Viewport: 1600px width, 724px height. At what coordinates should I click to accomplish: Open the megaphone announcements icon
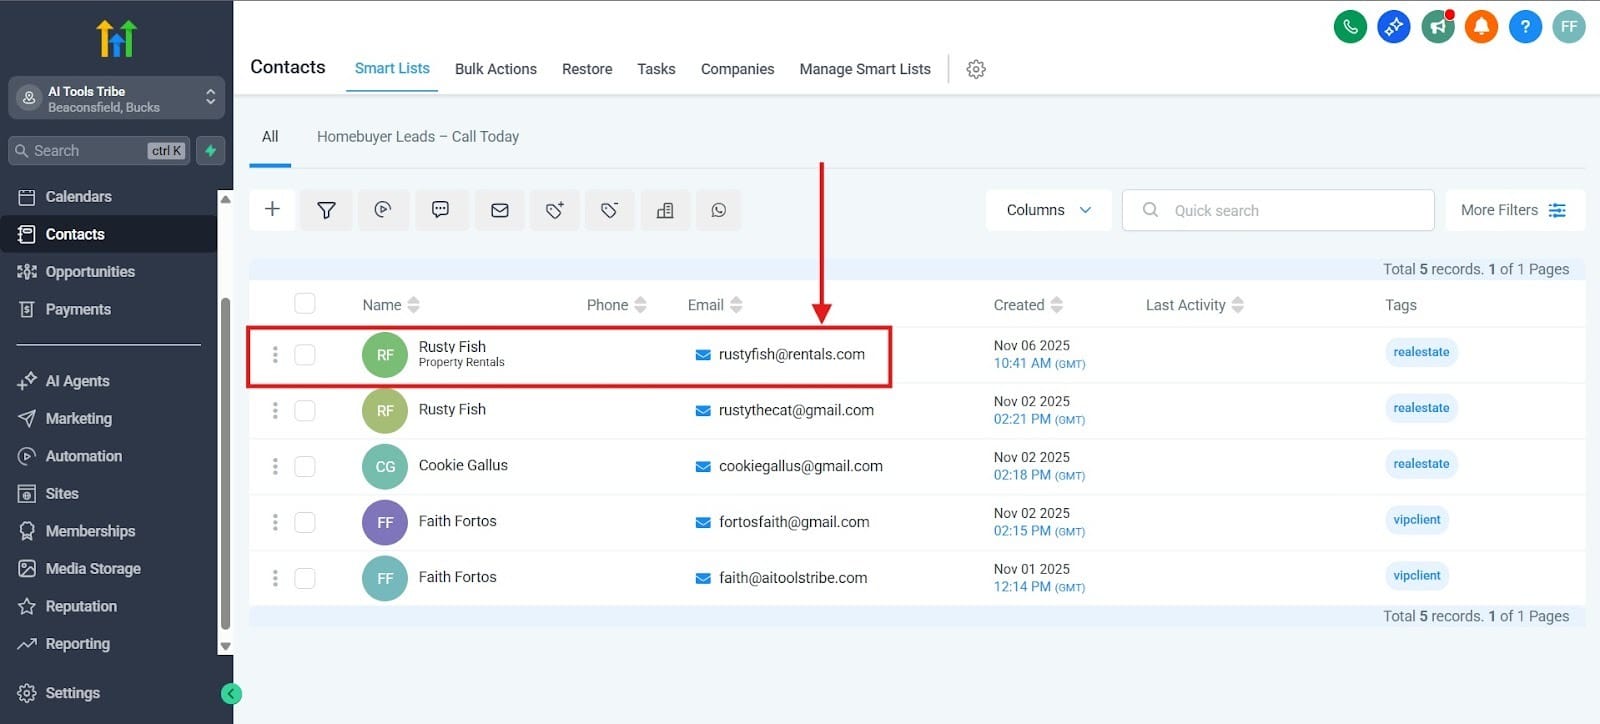(1438, 27)
